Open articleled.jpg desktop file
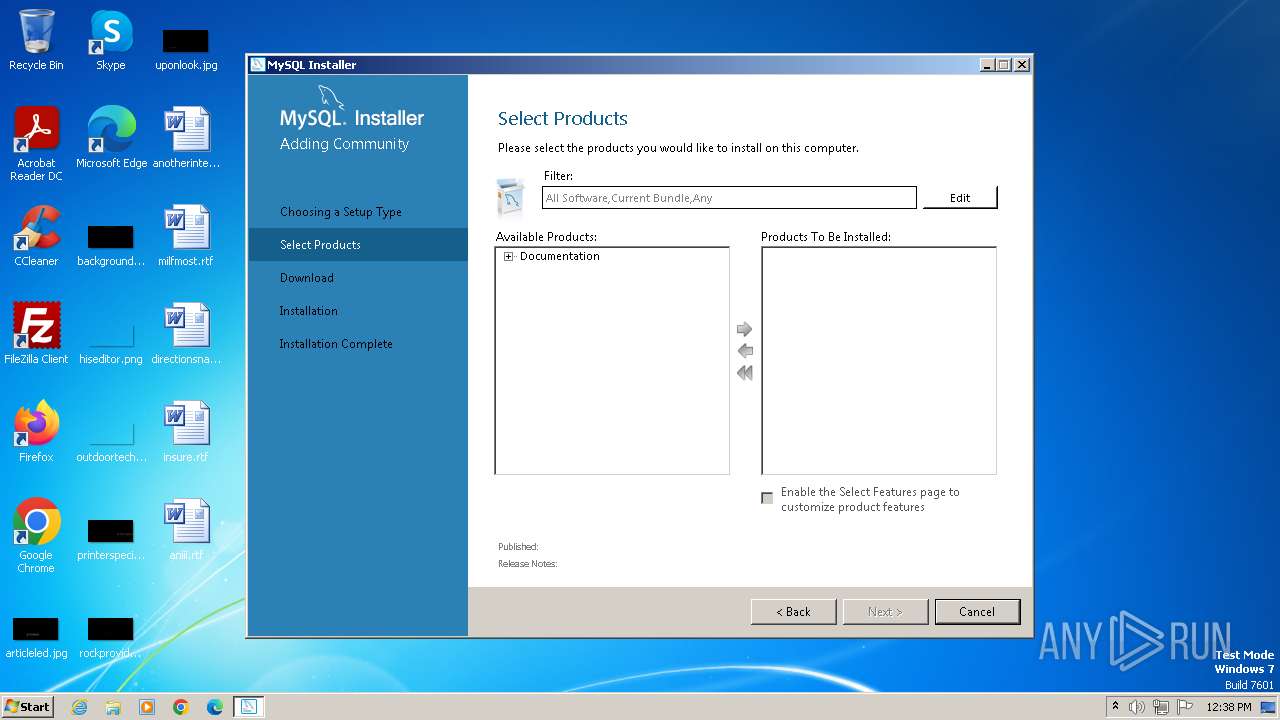 click(36, 637)
